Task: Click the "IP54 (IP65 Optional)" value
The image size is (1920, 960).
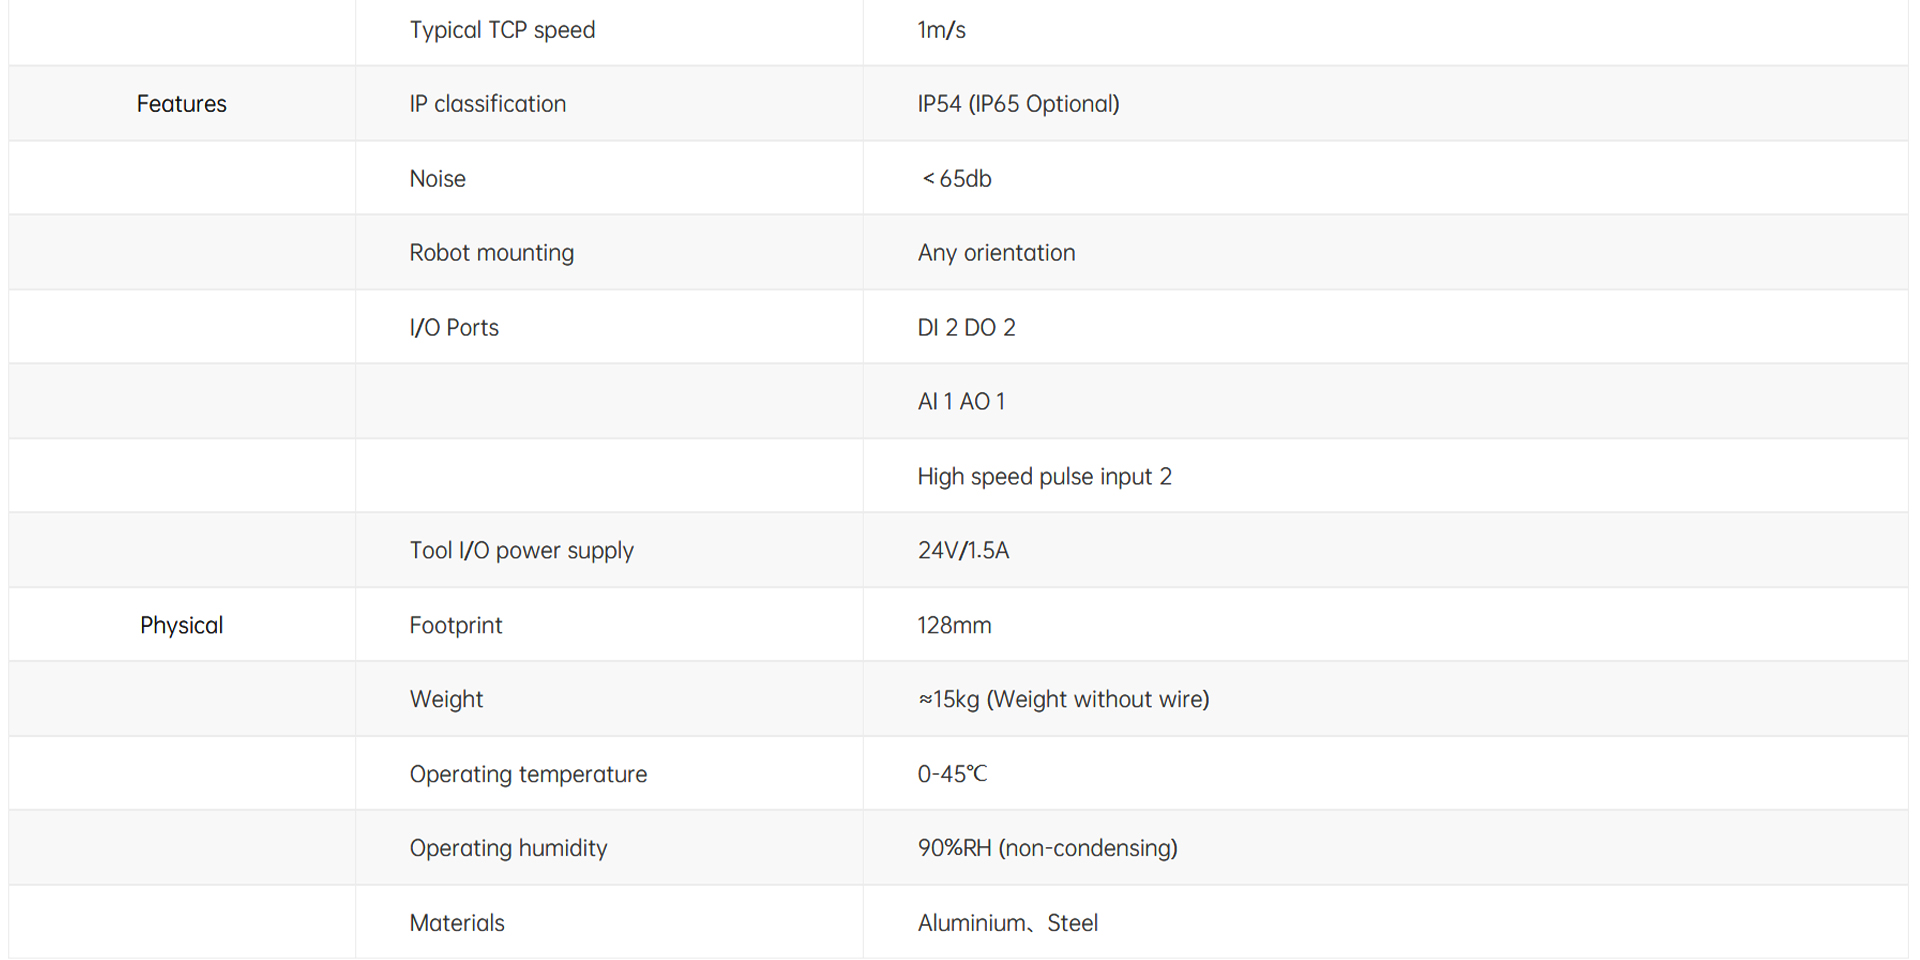Action: click(x=1018, y=104)
